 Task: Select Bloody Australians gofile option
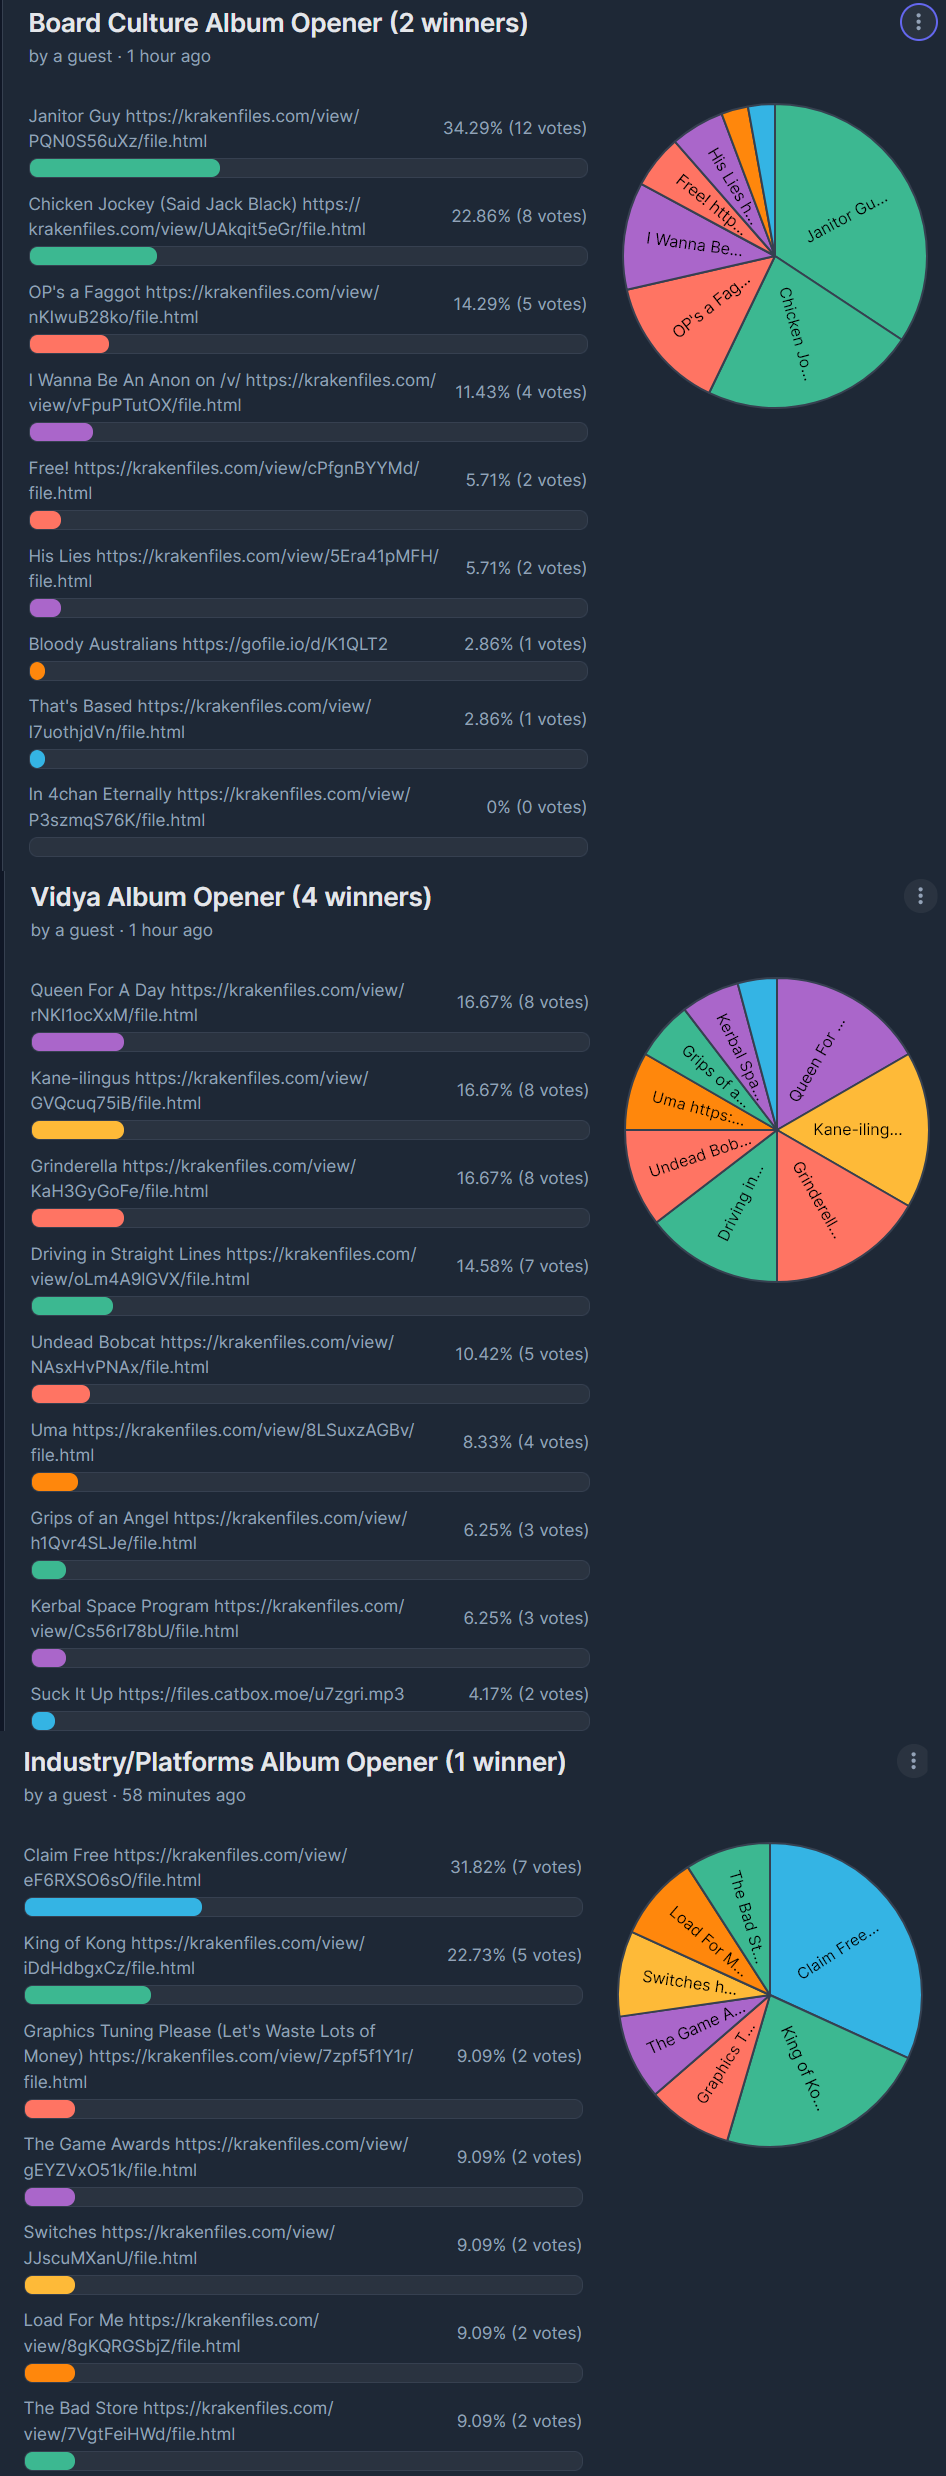[x=208, y=644]
